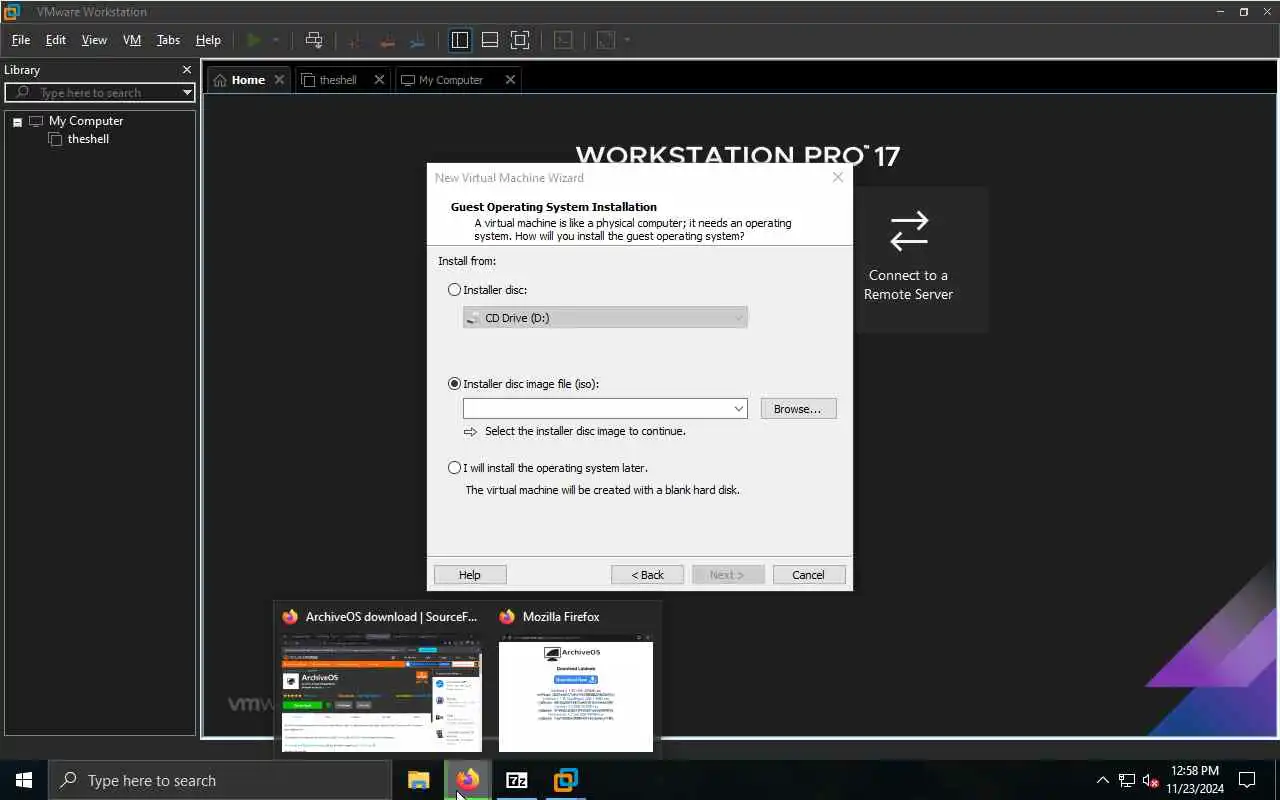Image resolution: width=1280 pixels, height=800 pixels.
Task: Open the Tabs menu
Action: pos(169,40)
